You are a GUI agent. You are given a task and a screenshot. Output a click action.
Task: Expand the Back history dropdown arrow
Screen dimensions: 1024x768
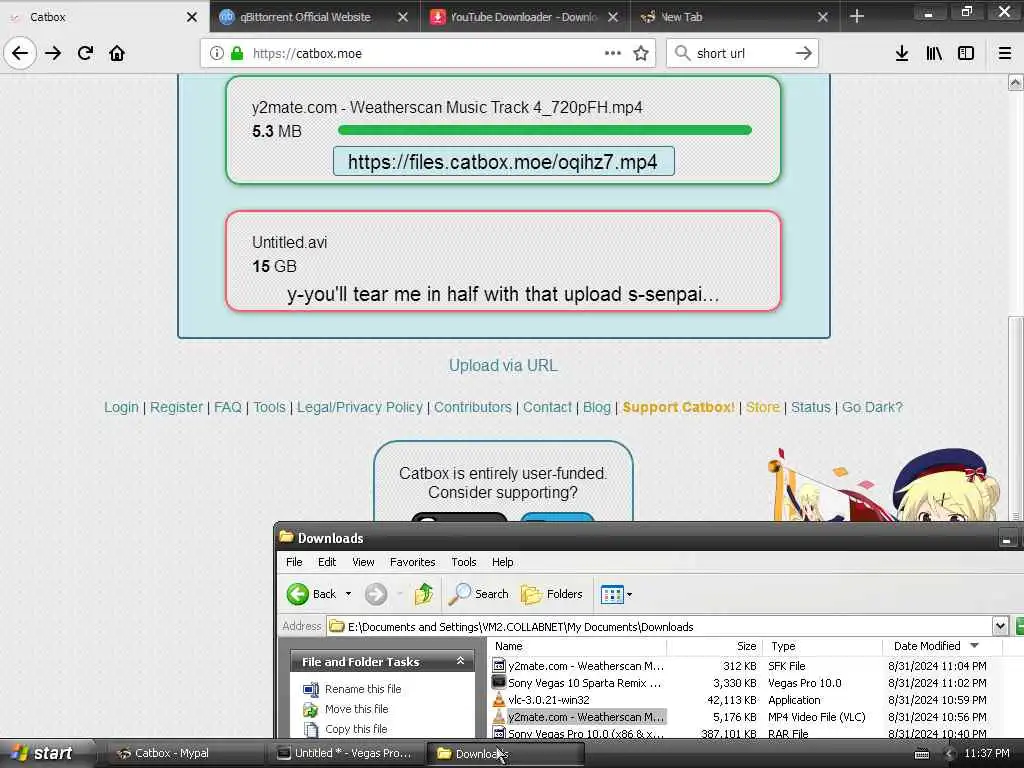tap(348, 594)
